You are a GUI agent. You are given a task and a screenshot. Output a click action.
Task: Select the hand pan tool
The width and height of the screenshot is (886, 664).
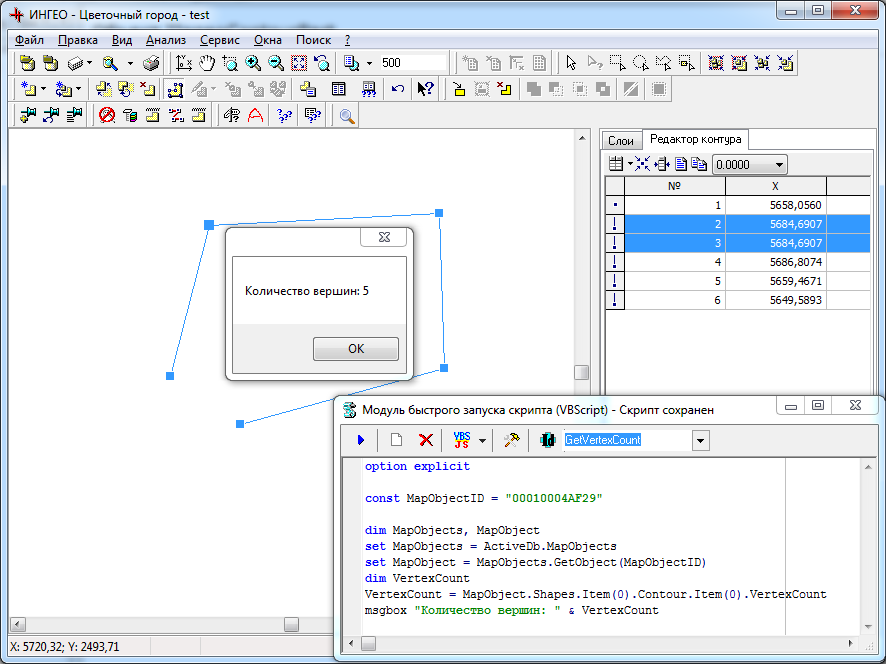207,63
